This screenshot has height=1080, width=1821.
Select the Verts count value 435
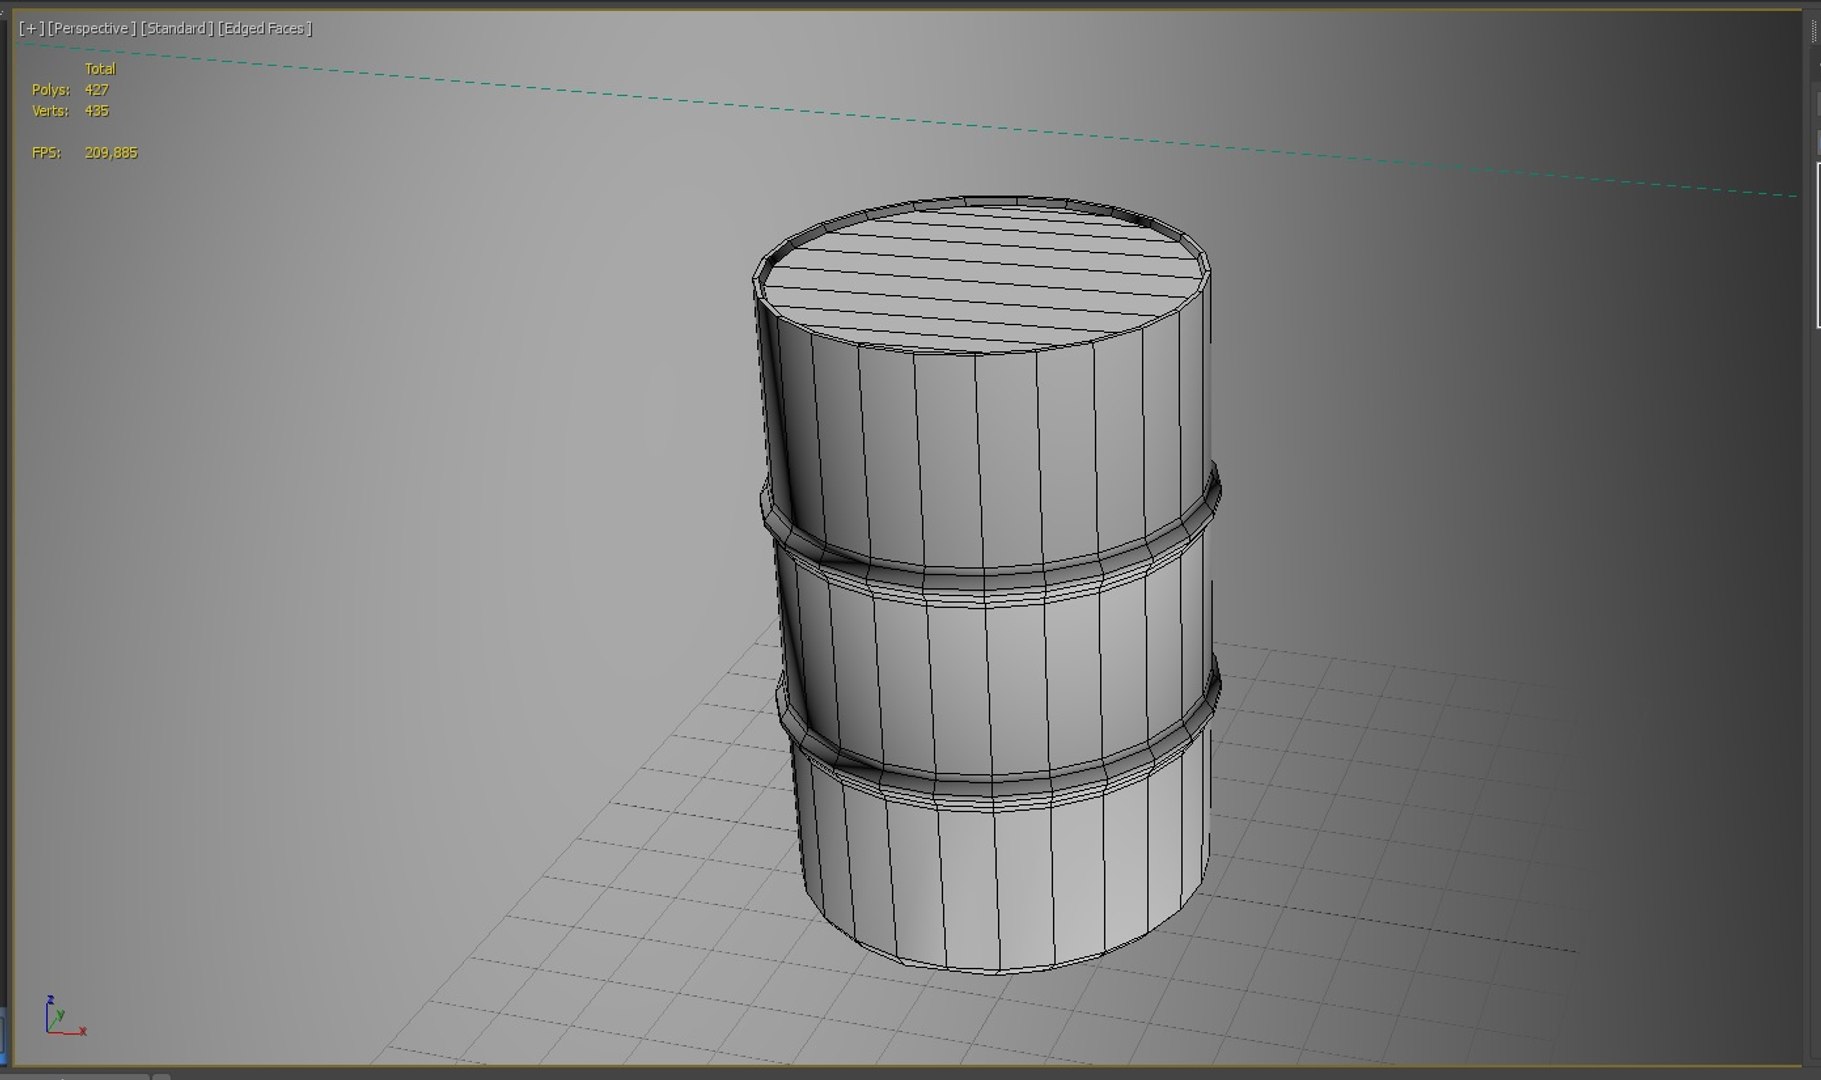[x=97, y=111]
